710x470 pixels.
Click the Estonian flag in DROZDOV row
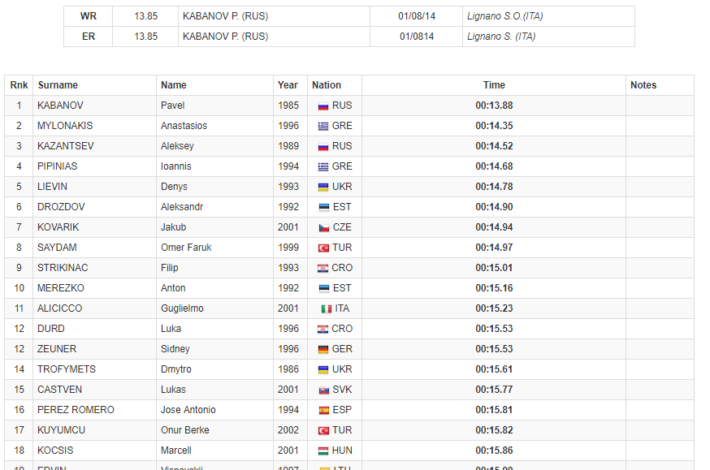[324, 207]
